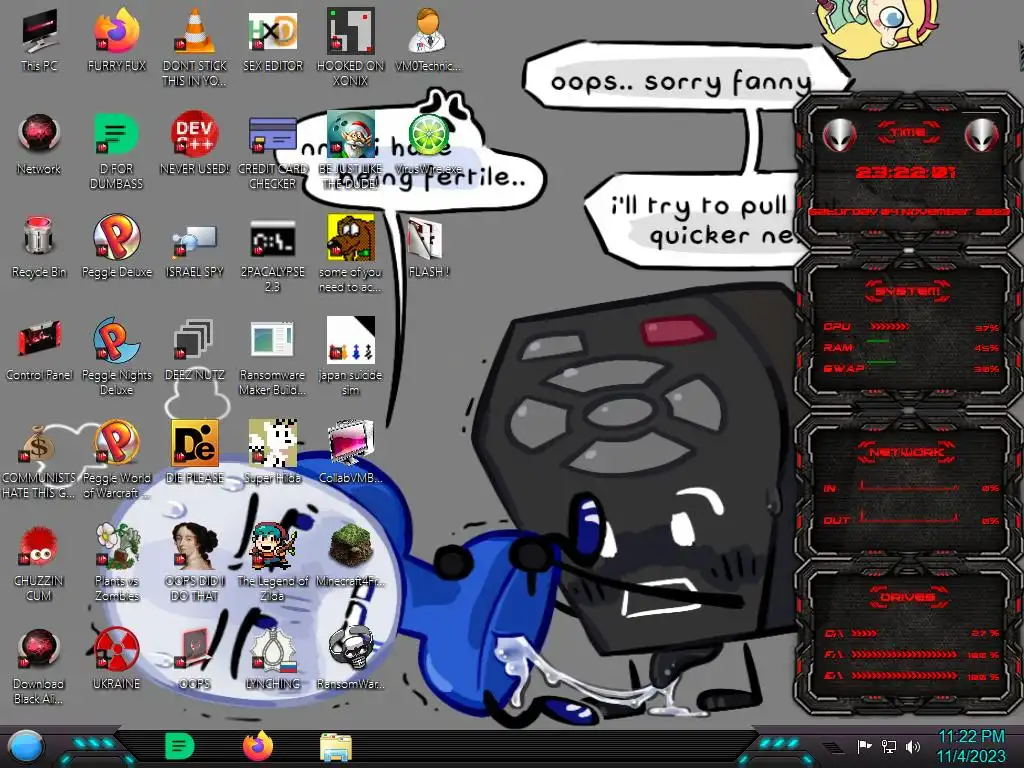
Task: Open the Ransomware Maker Build... icon
Action: point(273,357)
